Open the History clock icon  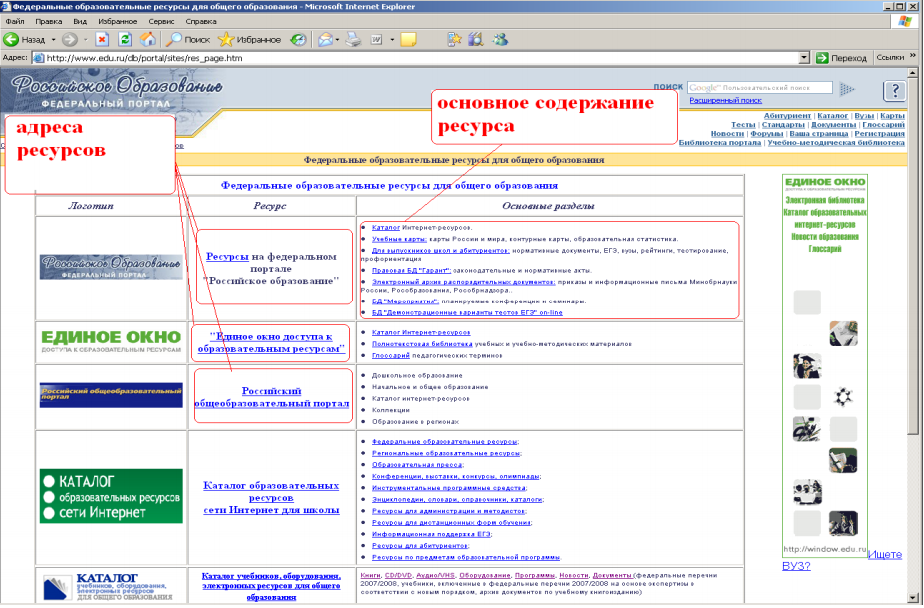(x=298, y=39)
